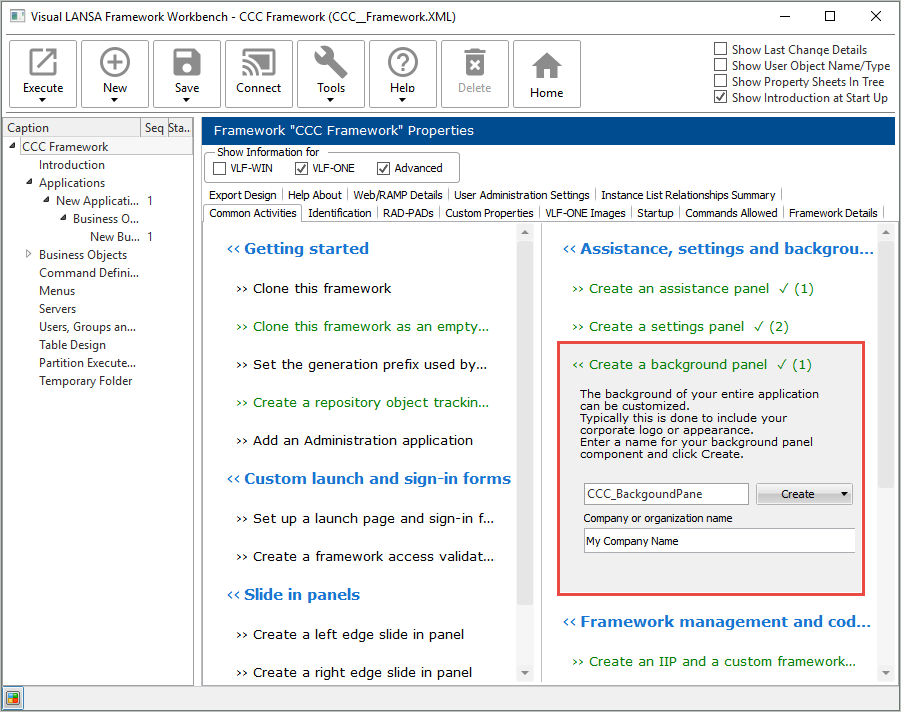Collapse the Applications tree node

(x=29, y=183)
